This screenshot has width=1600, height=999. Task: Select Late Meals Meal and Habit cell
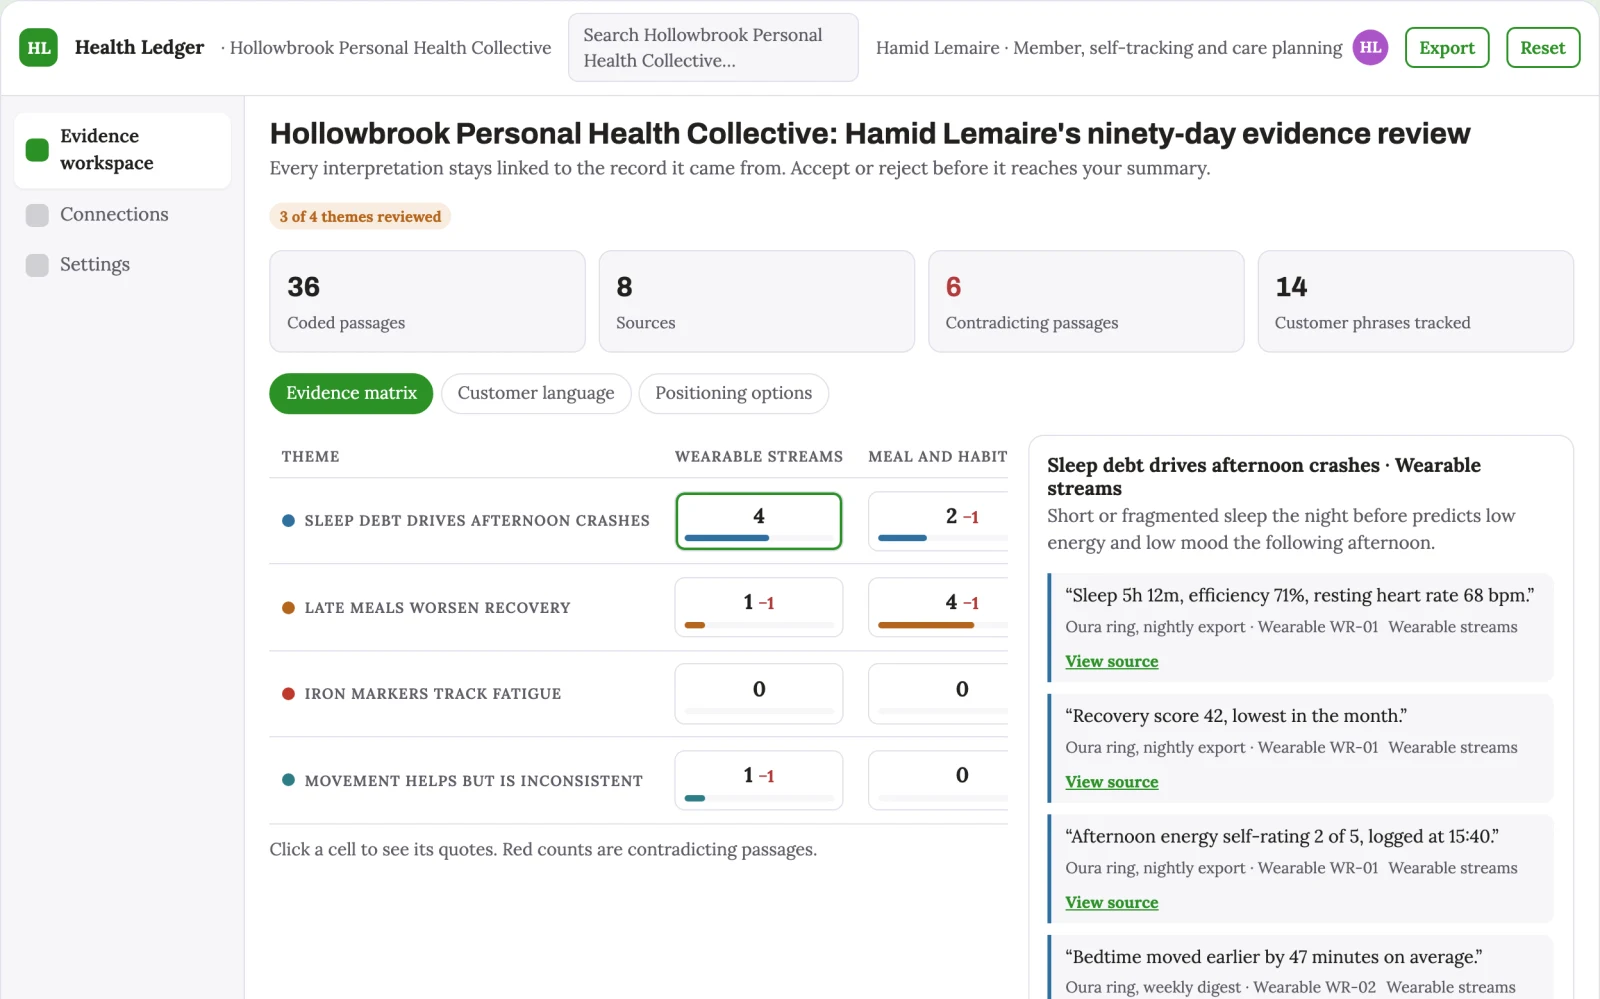click(938, 608)
